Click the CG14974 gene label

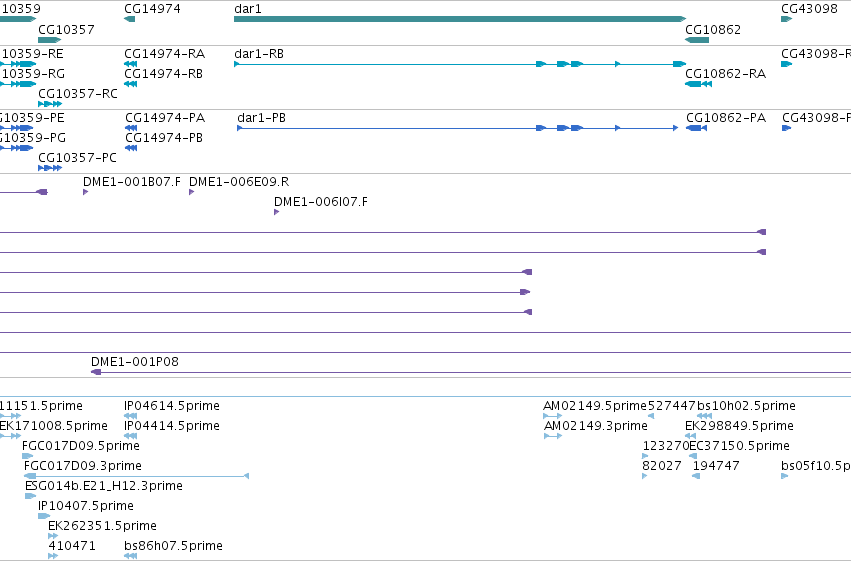(152, 9)
